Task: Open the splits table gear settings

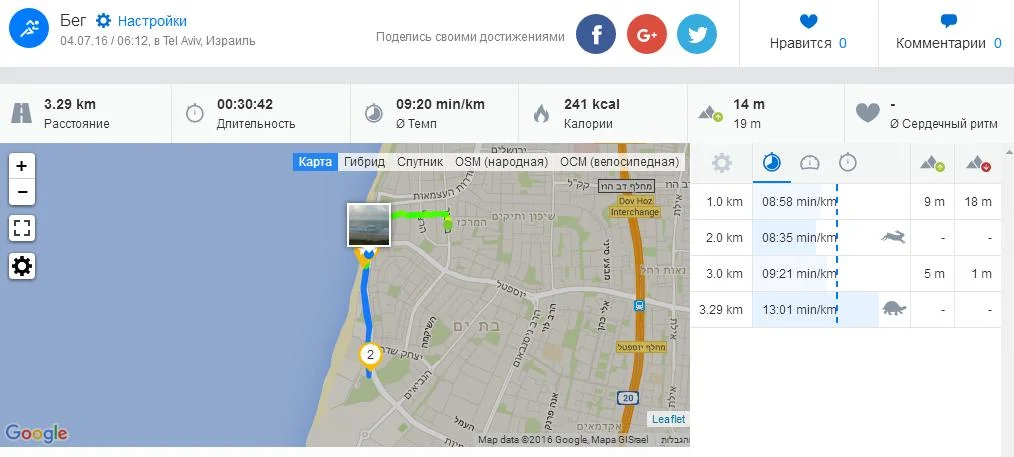Action: [722, 163]
